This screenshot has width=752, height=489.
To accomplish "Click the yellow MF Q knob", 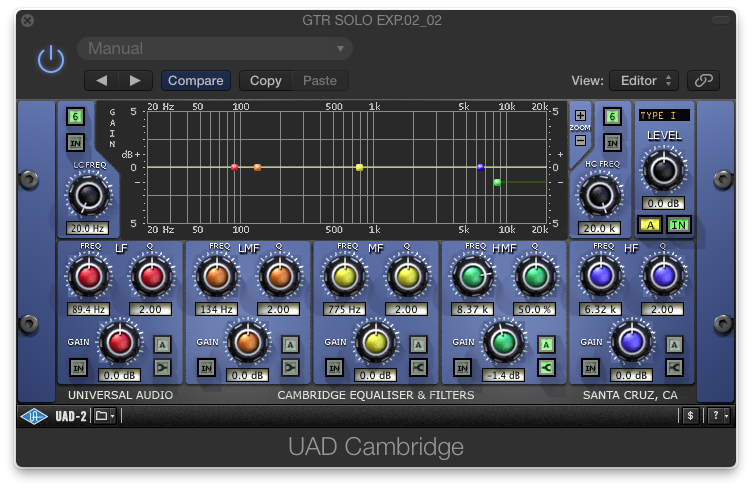I will (408, 277).
